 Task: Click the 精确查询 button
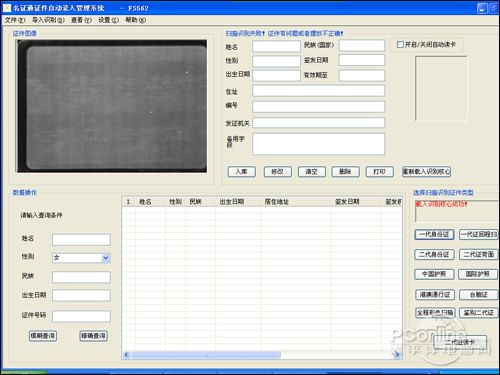click(x=93, y=336)
